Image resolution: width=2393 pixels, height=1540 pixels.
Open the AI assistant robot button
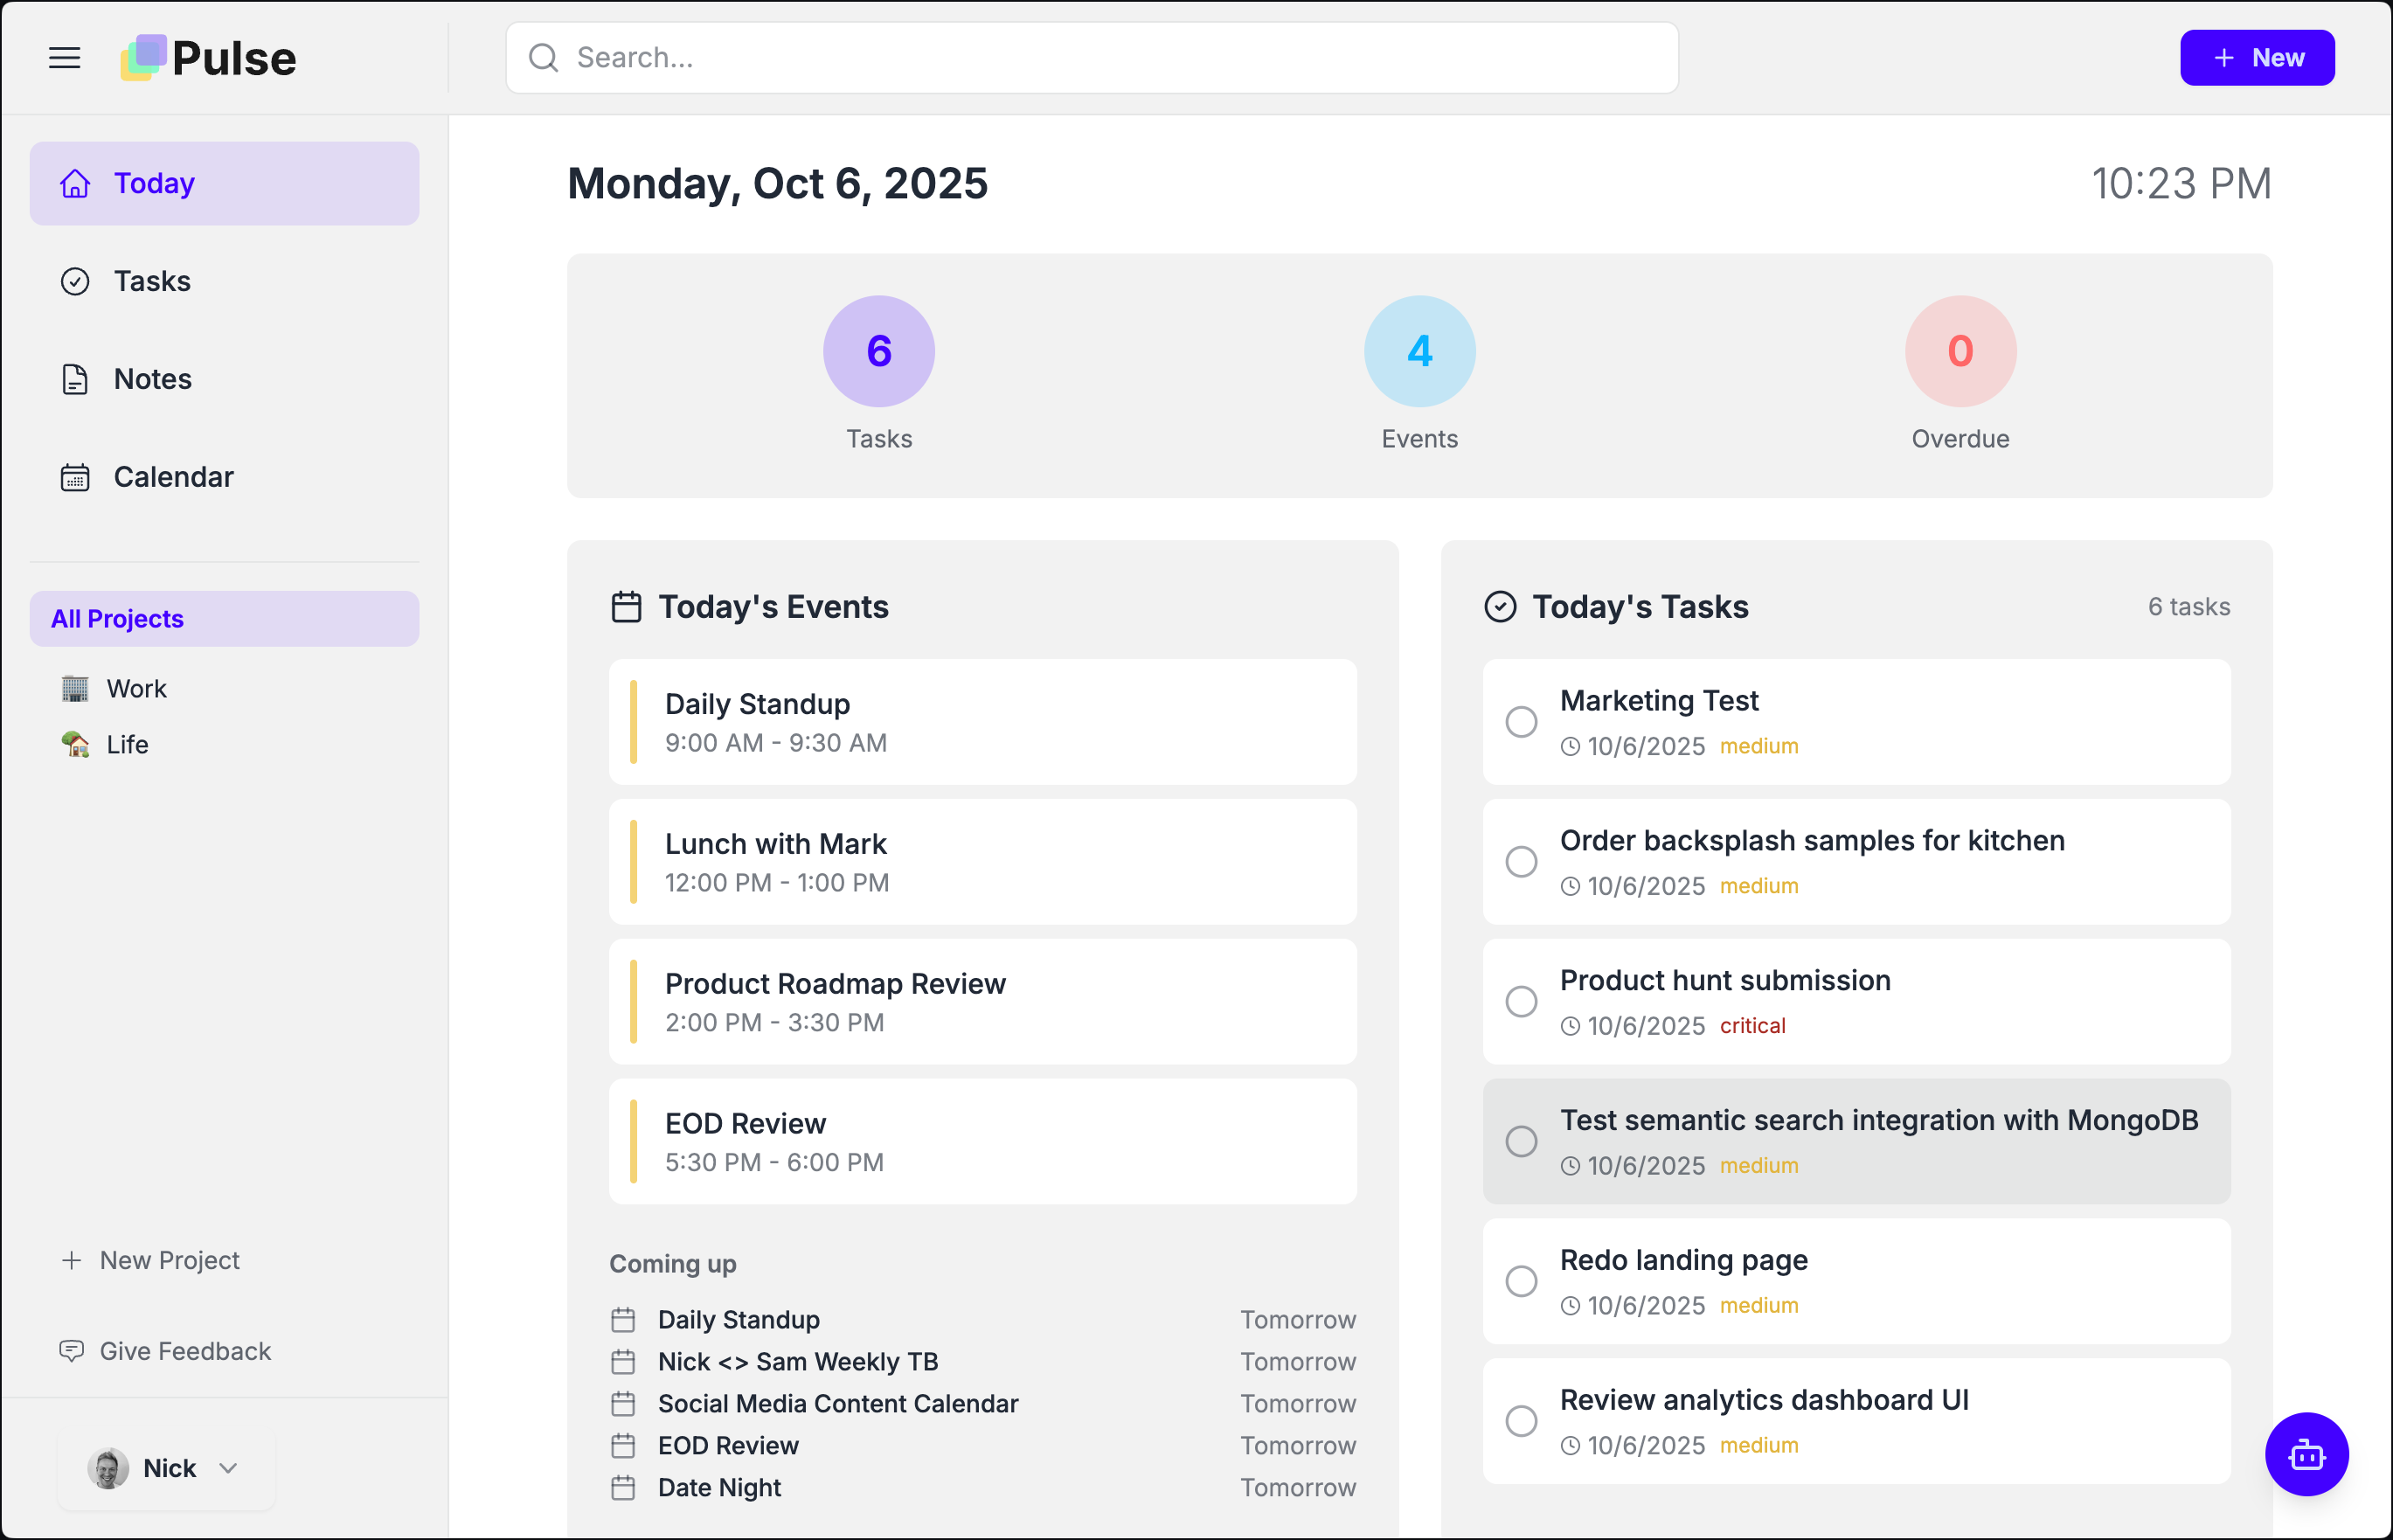(2306, 1454)
